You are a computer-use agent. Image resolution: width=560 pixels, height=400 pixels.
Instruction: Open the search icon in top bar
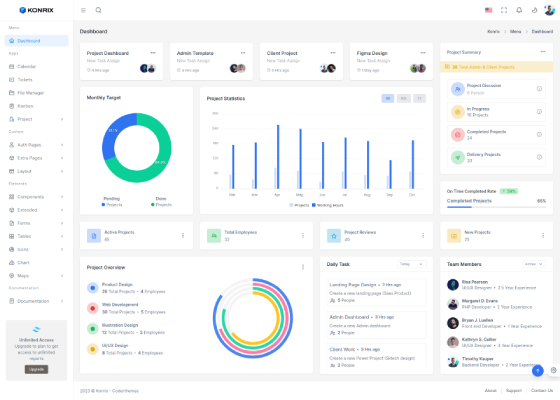coord(99,10)
